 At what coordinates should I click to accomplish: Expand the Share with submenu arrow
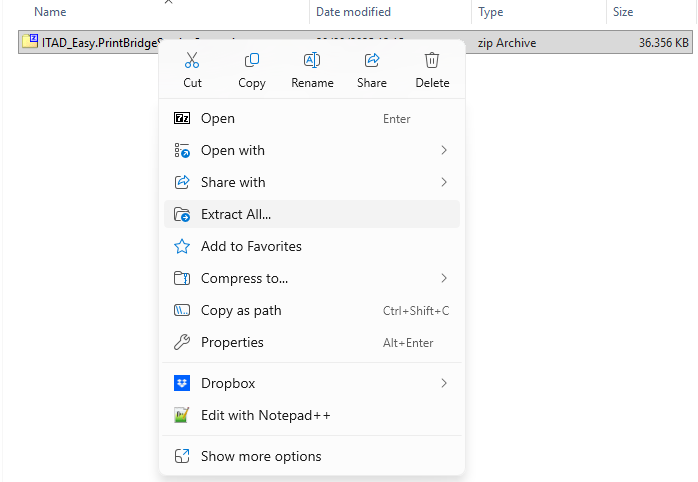tap(444, 182)
